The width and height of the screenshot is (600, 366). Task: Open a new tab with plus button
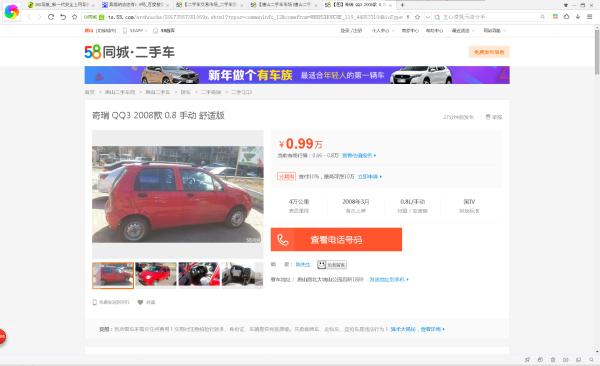coord(402,5)
